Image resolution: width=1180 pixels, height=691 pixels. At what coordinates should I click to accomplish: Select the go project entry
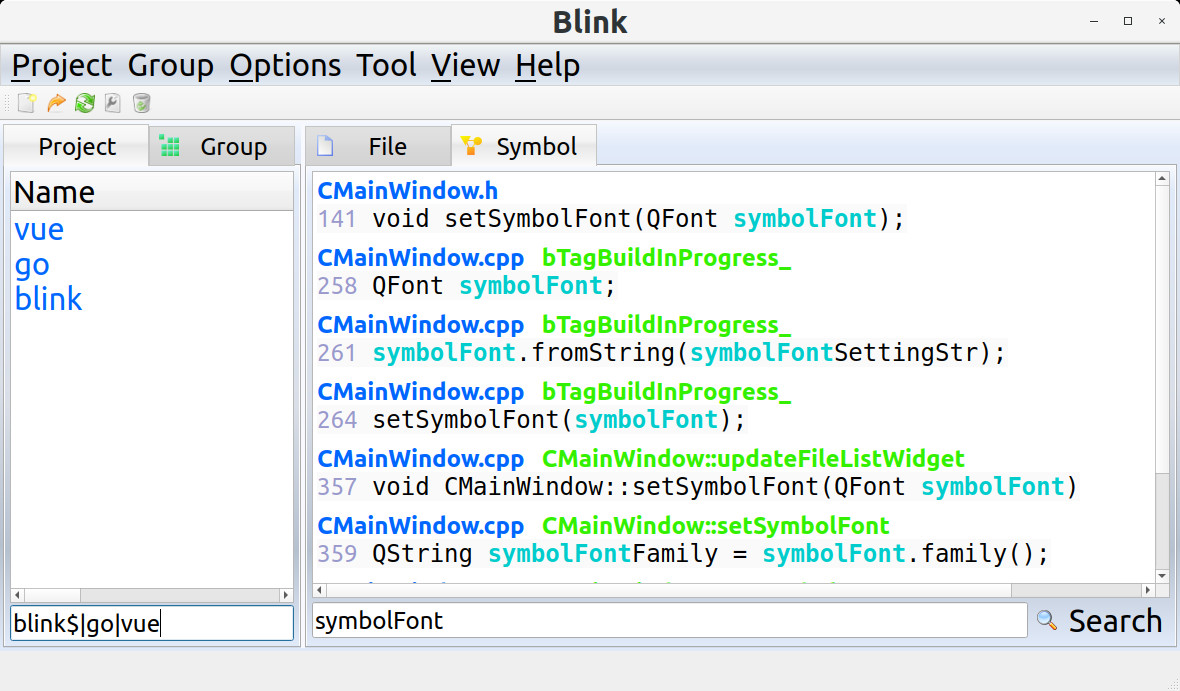pos(32,265)
